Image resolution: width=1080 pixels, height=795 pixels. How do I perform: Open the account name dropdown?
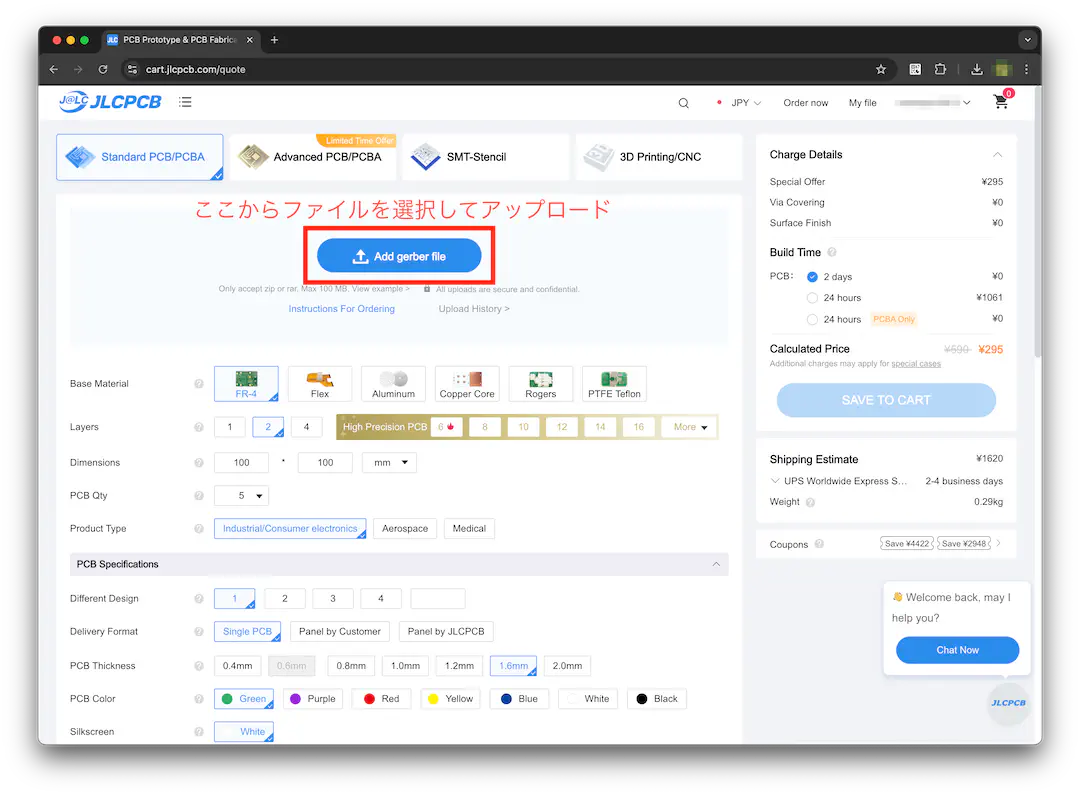933,103
